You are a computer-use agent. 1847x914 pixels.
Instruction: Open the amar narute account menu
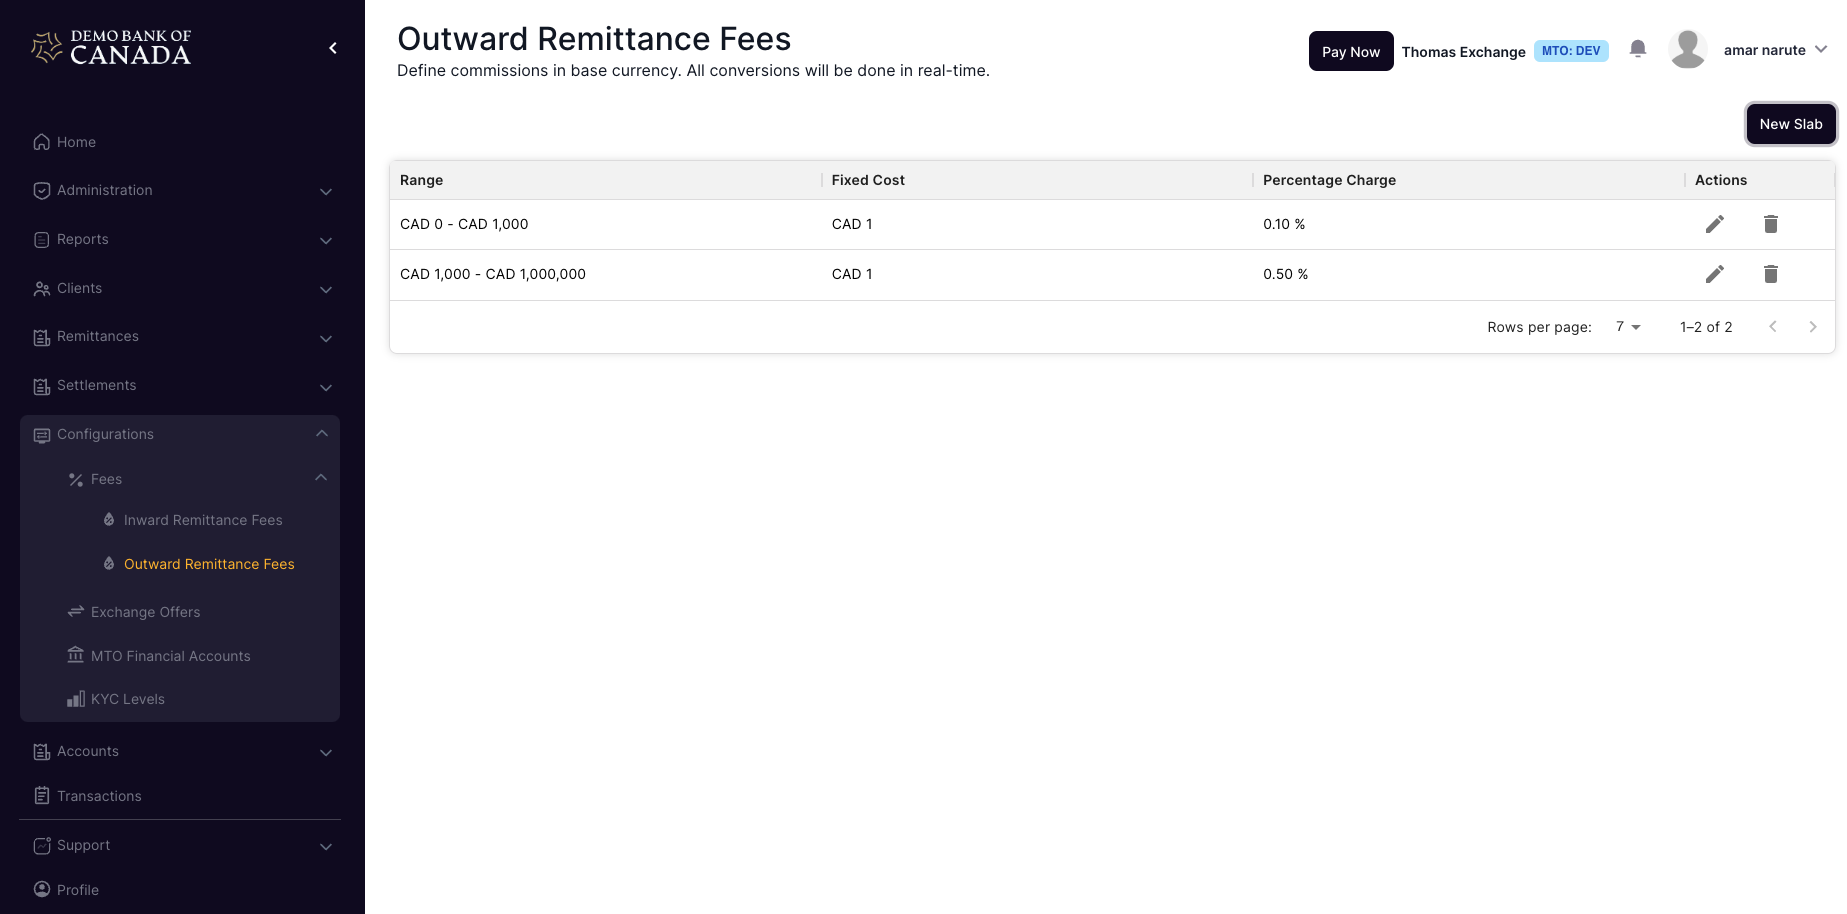(1774, 50)
